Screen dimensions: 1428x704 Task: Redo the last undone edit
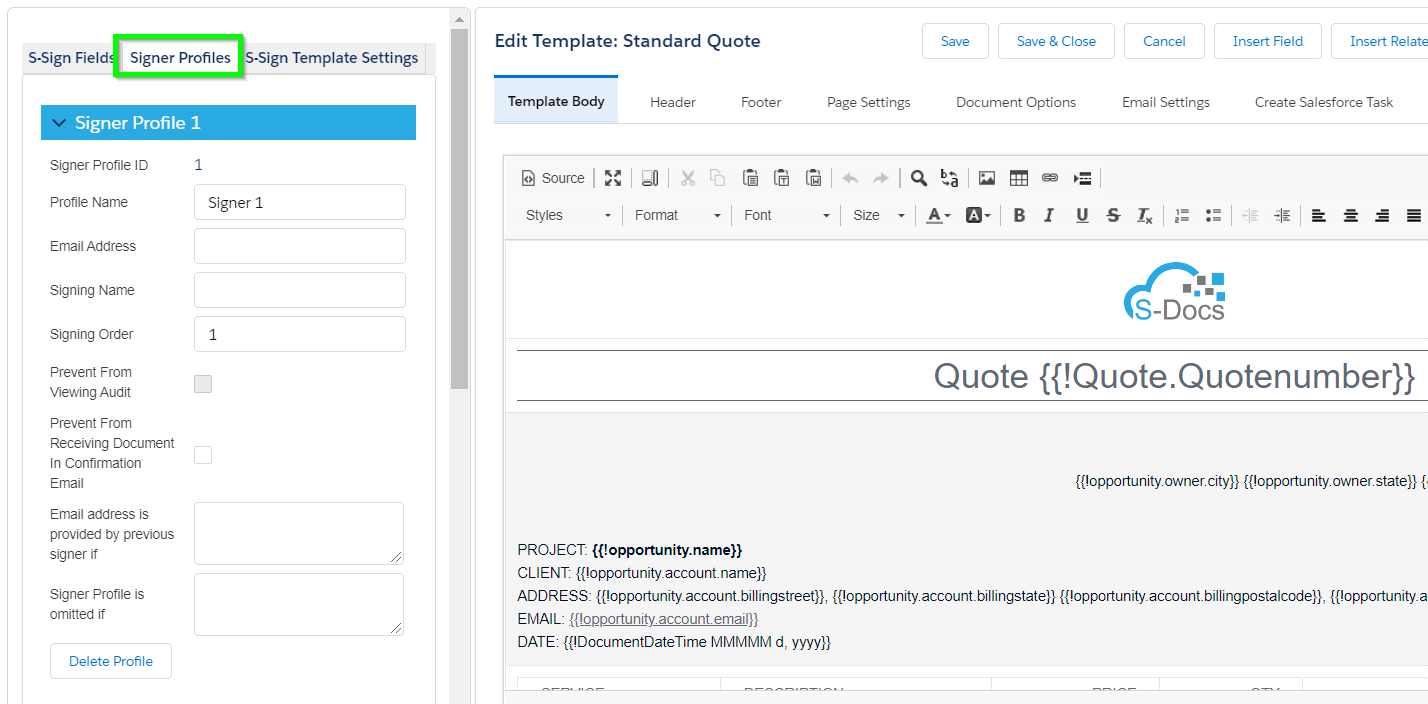pyautogui.click(x=881, y=178)
